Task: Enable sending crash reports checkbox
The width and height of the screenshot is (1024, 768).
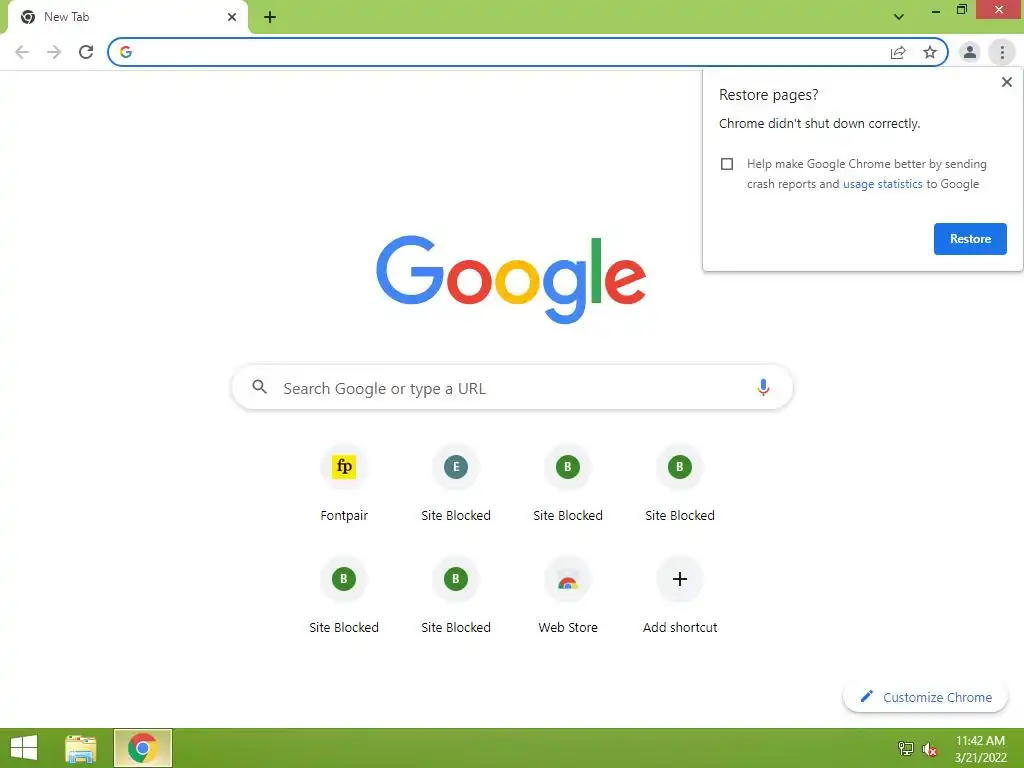Action: coord(727,164)
